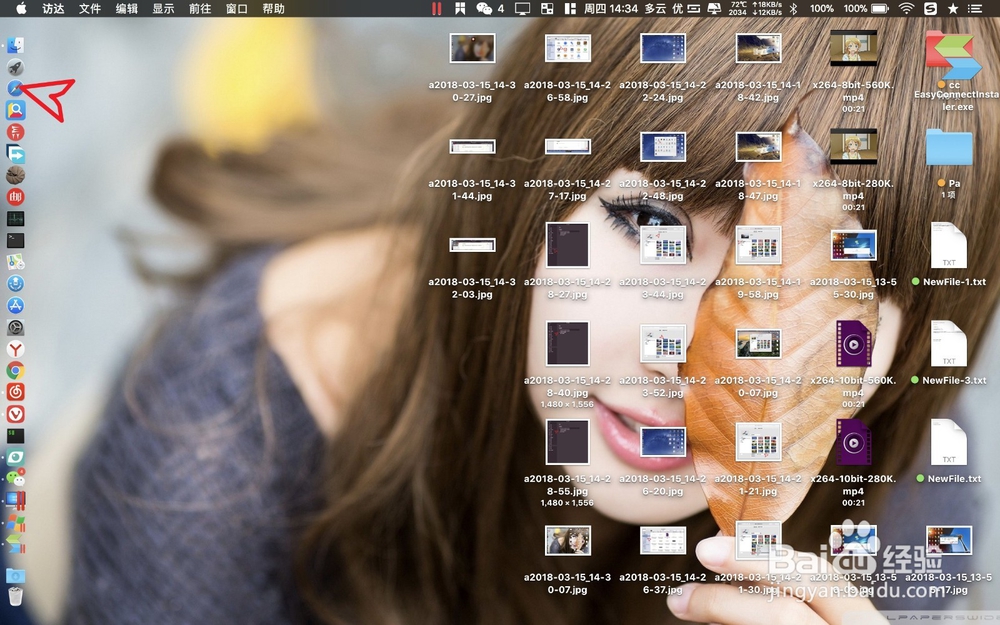Viewport: 1000px width, 625px height.
Task: Select a2018-03-15_14-30-27.jpg thumbnail
Action: click(473, 48)
